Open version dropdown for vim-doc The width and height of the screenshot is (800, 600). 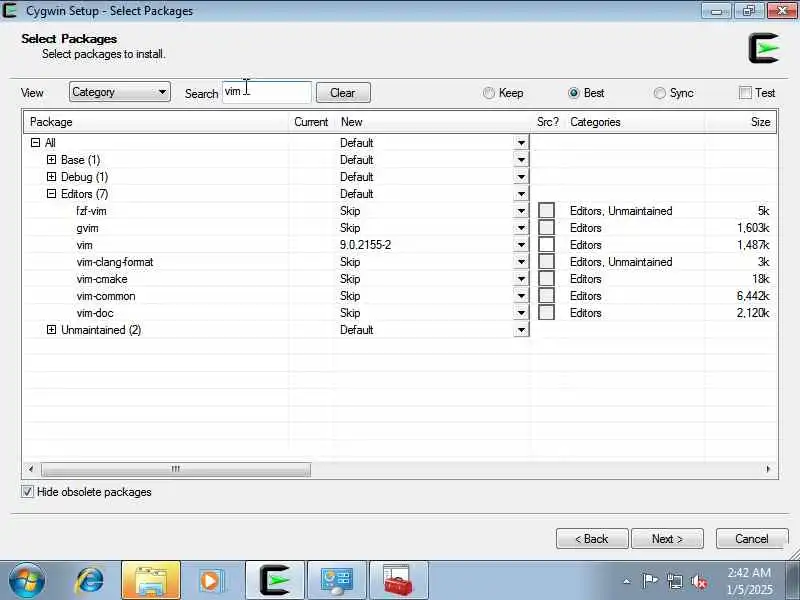pyautogui.click(x=521, y=313)
